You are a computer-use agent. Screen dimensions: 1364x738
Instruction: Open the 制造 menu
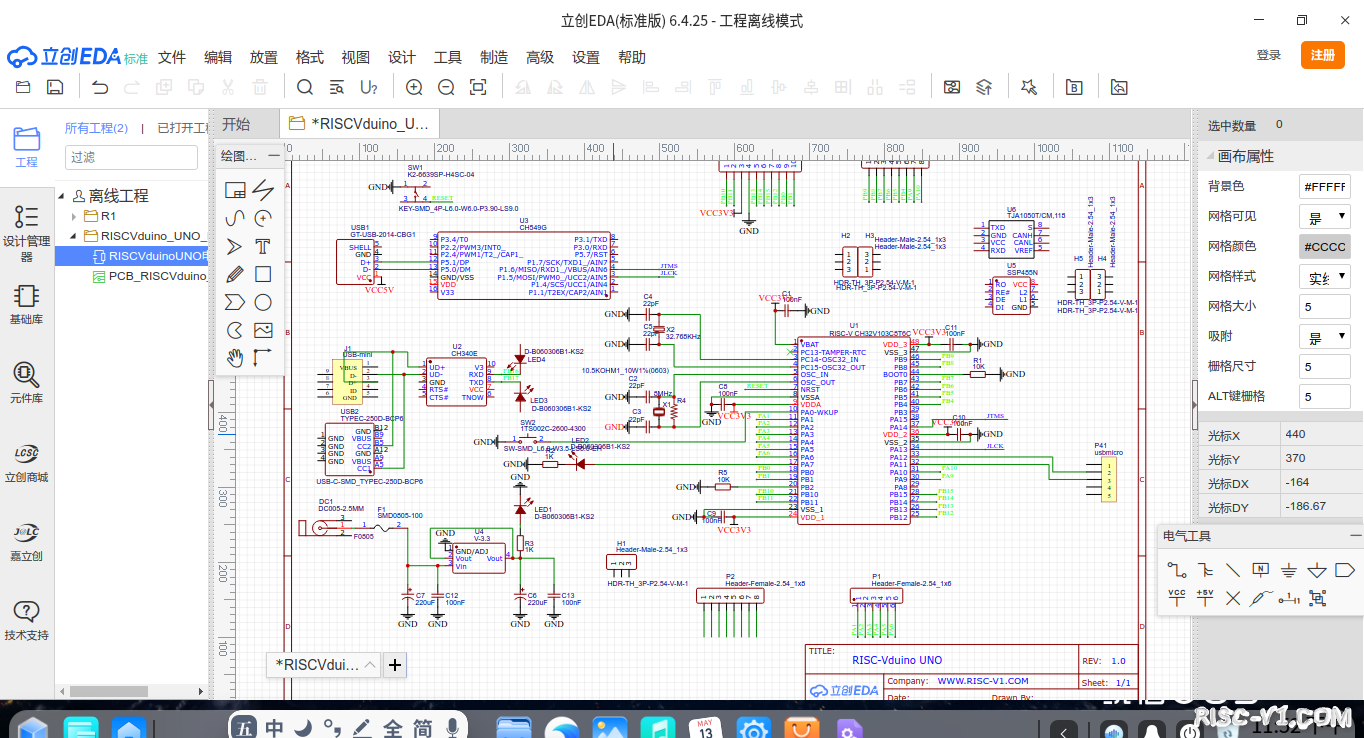494,57
